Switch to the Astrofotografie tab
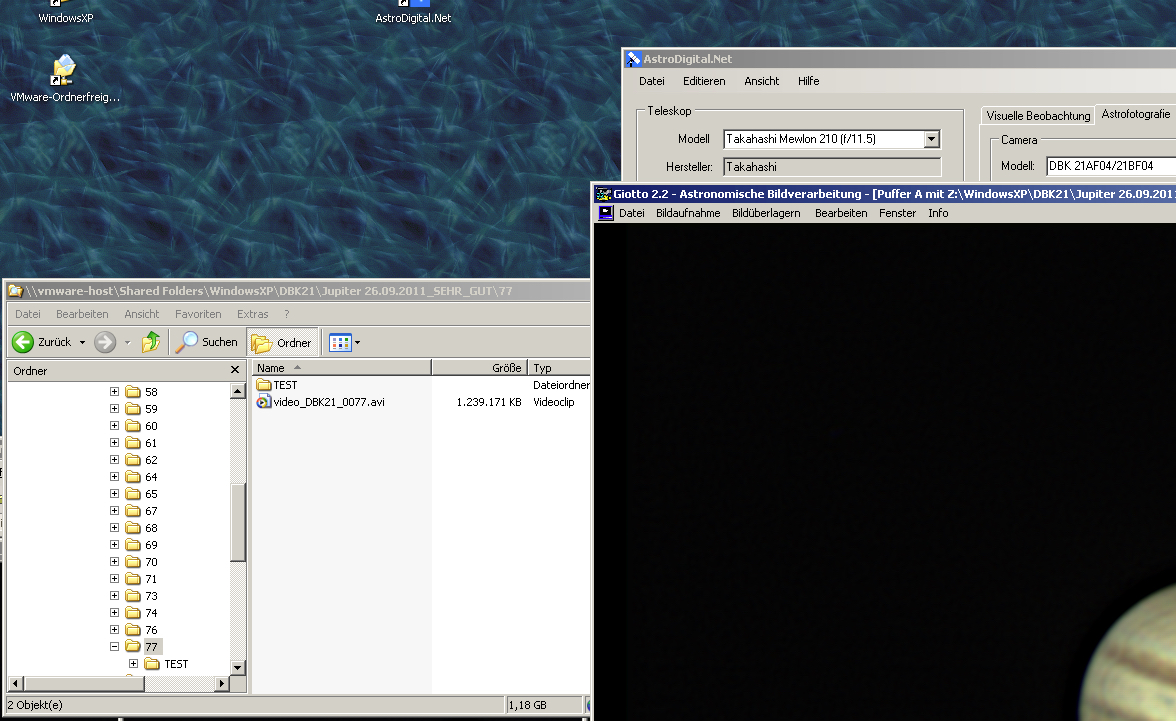Screen dimensions: 1176x721 pos(1135,114)
